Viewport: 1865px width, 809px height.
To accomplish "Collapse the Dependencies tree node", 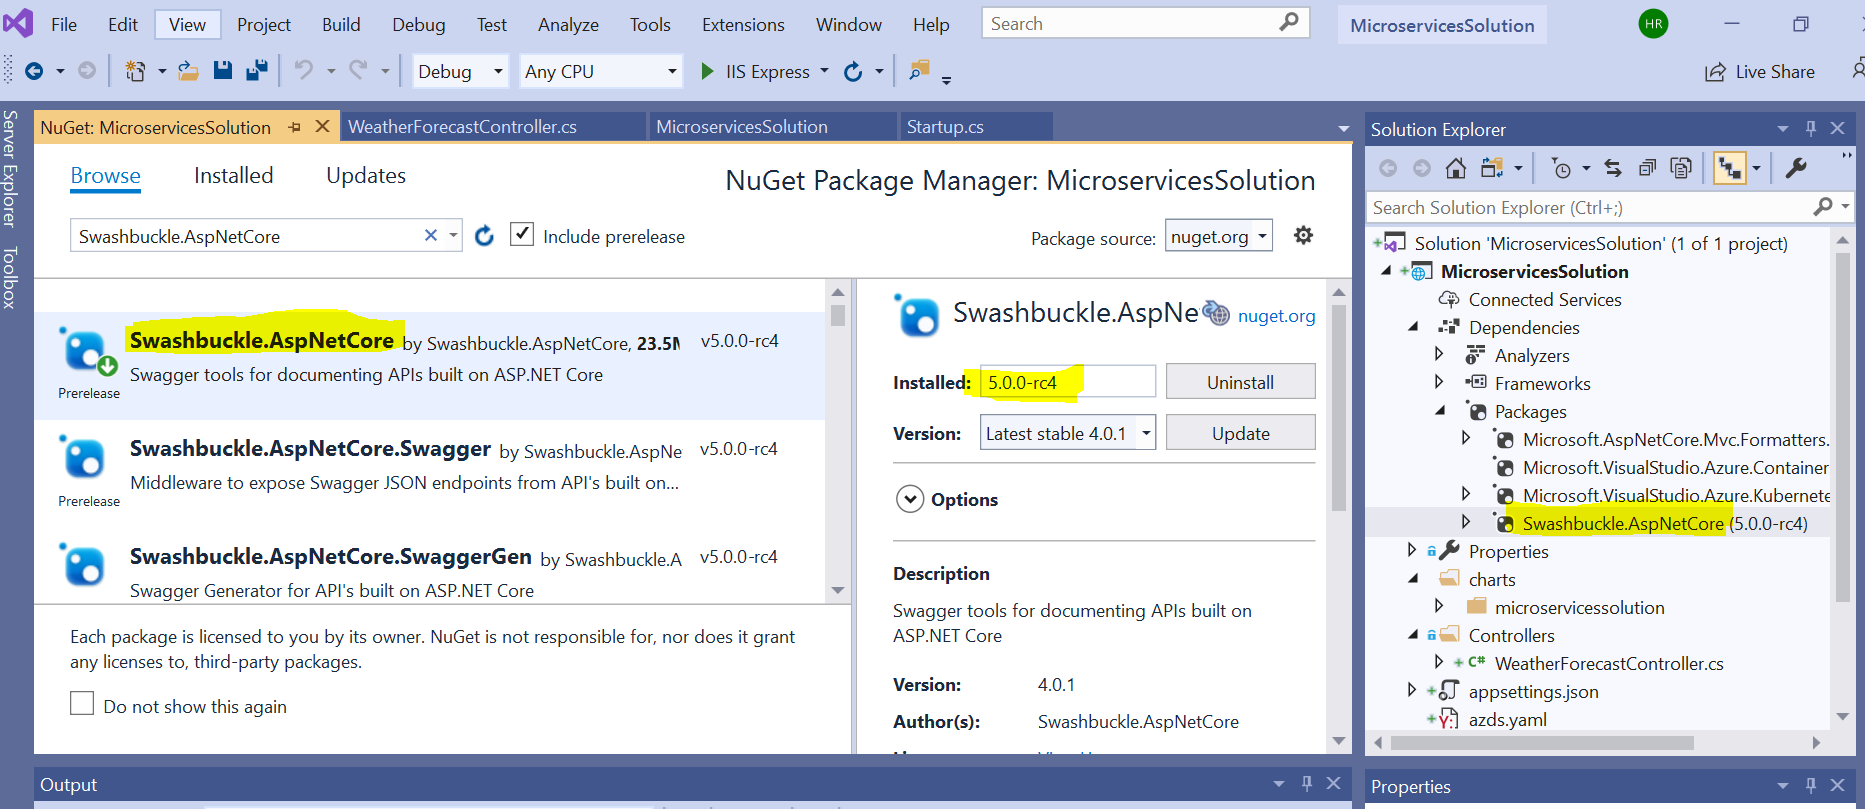I will [x=1413, y=327].
